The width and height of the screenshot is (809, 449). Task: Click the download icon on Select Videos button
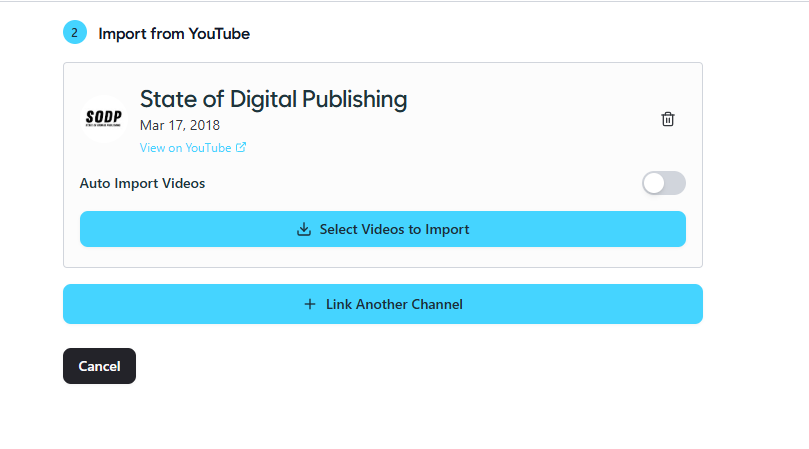304,229
